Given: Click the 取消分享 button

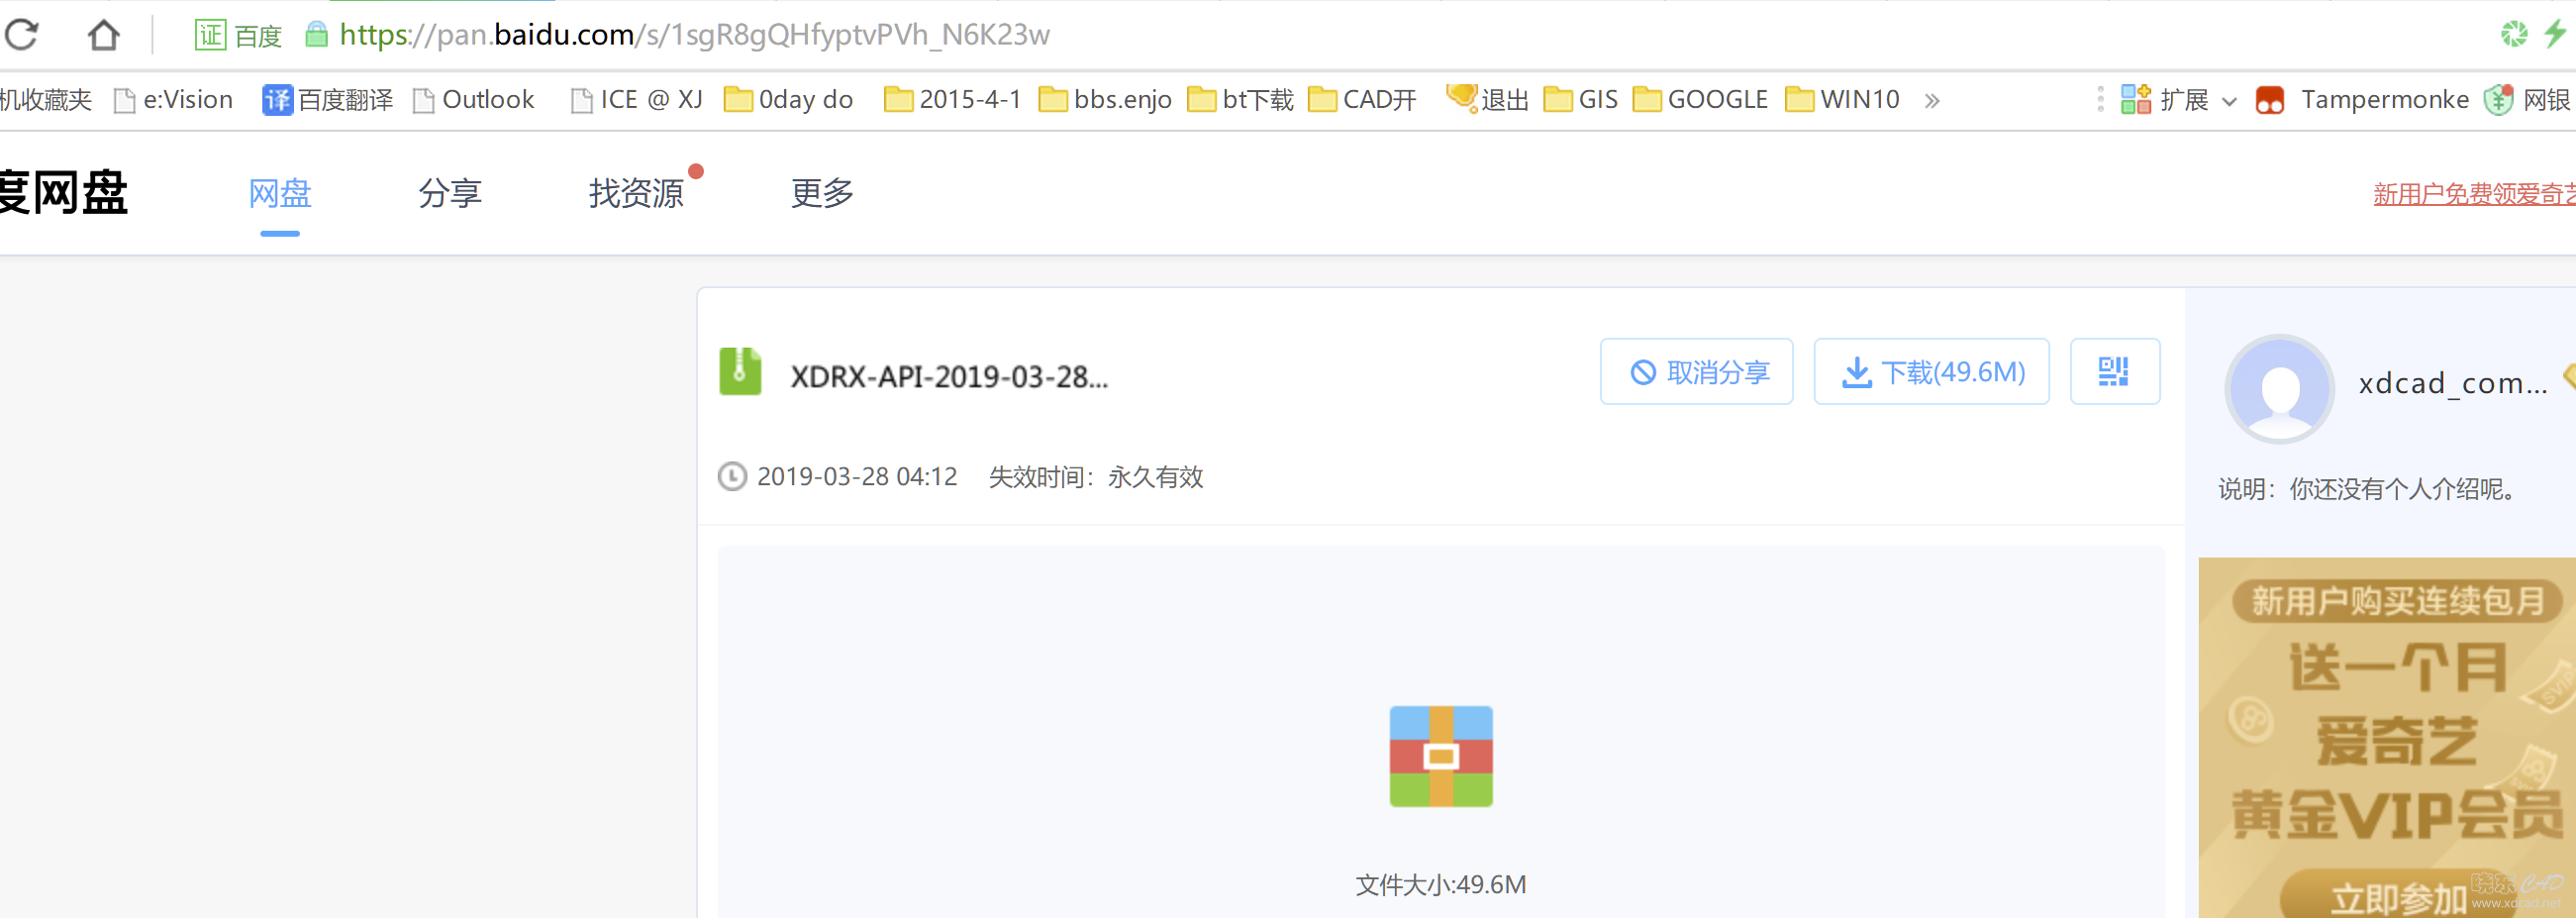Looking at the screenshot, I should pos(1696,372).
